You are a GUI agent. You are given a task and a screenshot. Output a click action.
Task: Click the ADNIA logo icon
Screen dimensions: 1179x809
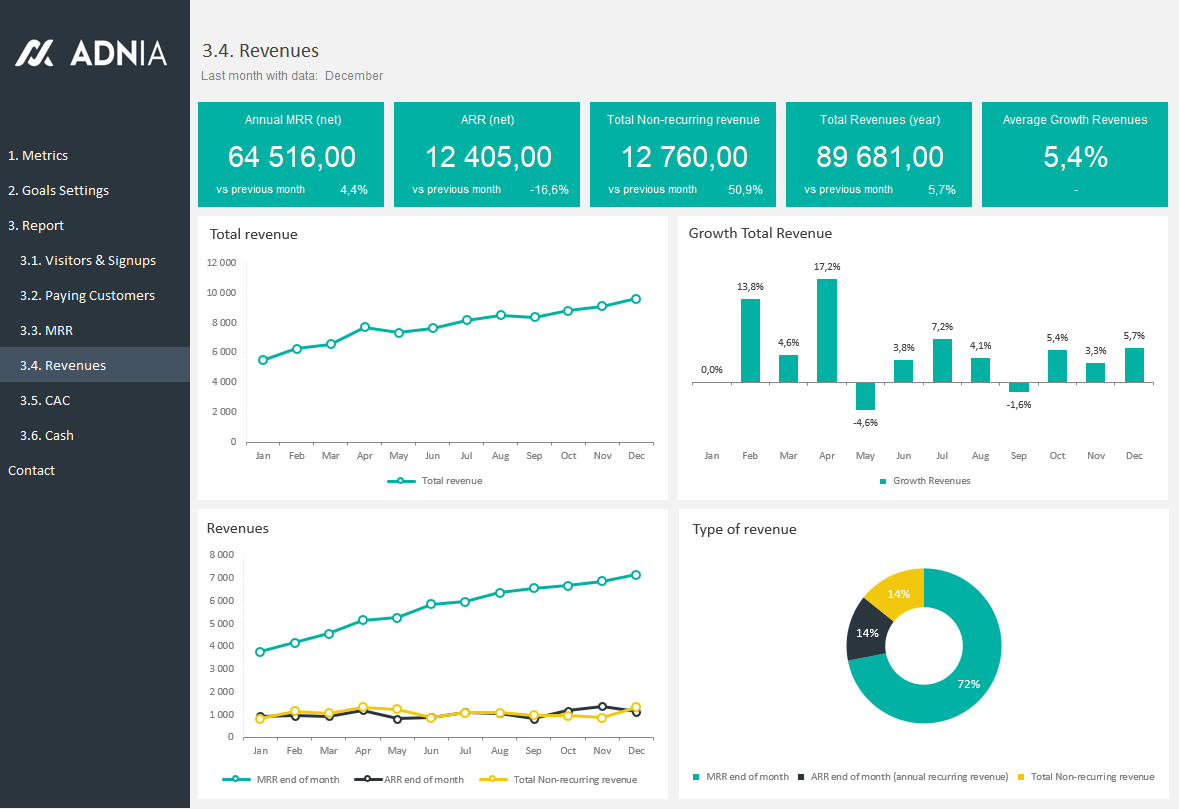[37, 53]
